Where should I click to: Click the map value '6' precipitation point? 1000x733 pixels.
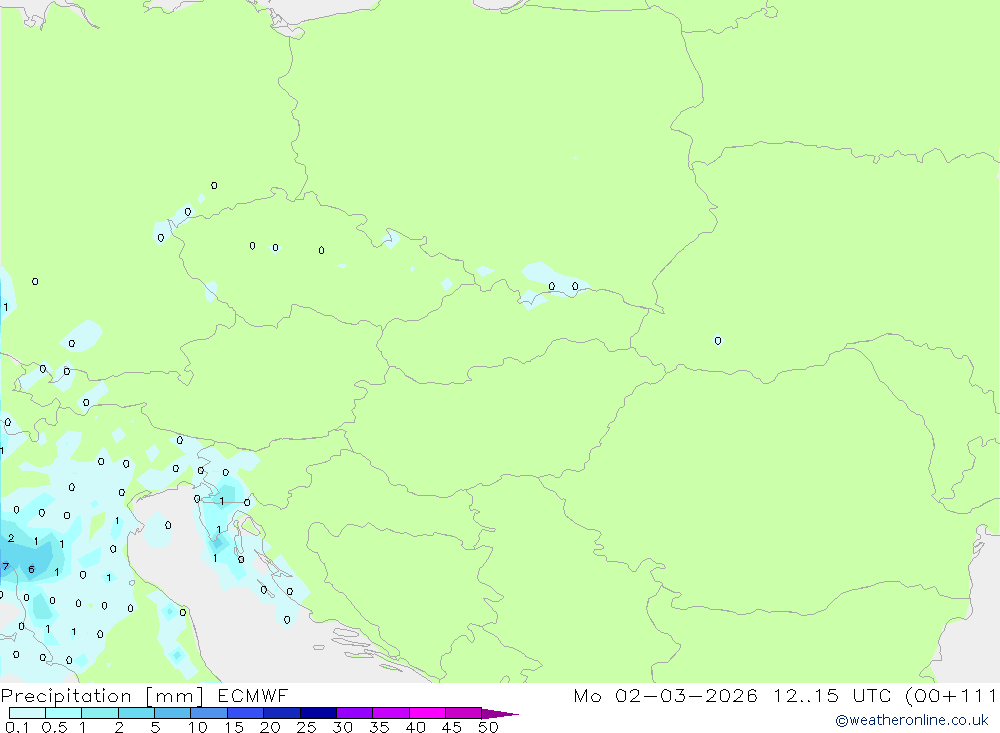pos(31,569)
